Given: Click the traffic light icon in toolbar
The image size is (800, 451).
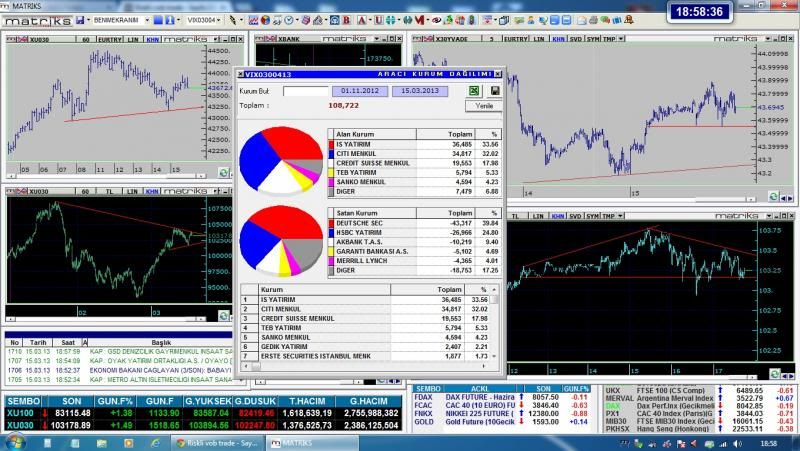Looking at the screenshot, I should 472,20.
